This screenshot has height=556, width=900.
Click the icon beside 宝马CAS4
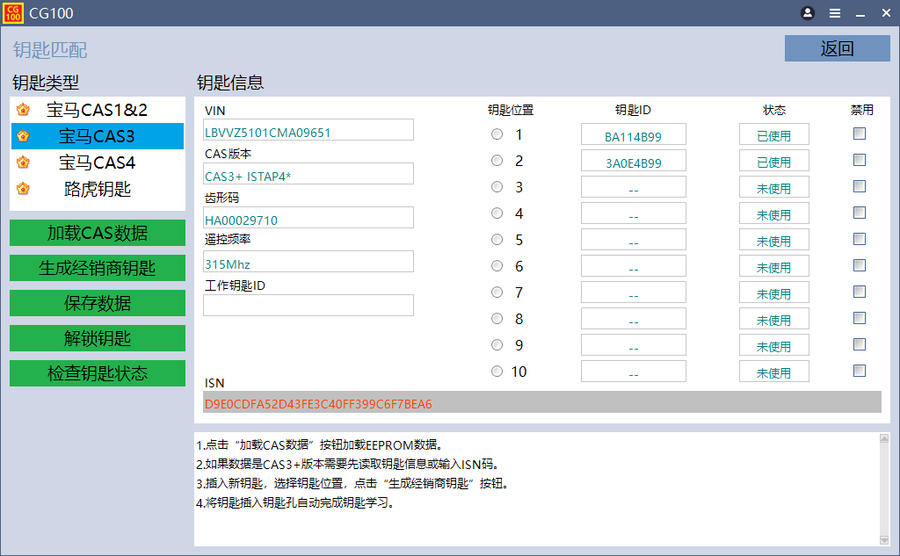[x=23, y=162]
